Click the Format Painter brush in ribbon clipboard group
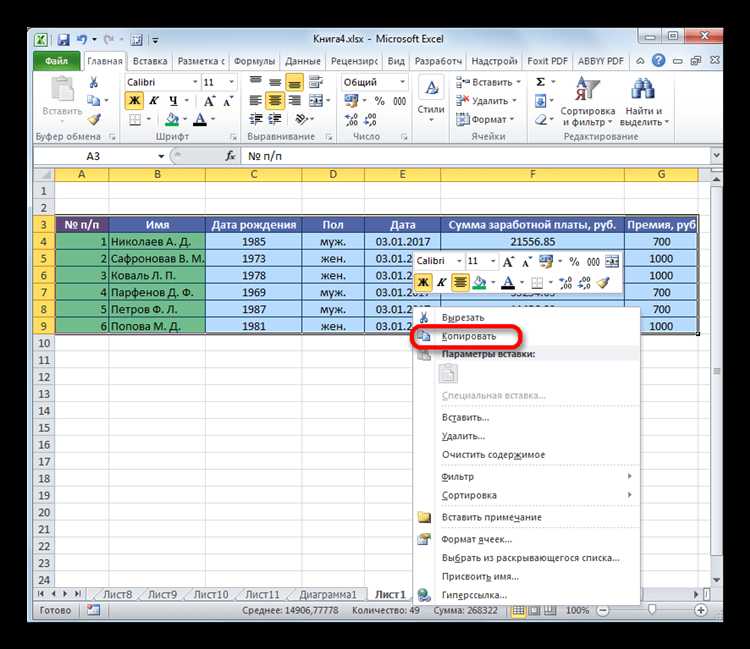This screenshot has width=750, height=649. (x=94, y=119)
